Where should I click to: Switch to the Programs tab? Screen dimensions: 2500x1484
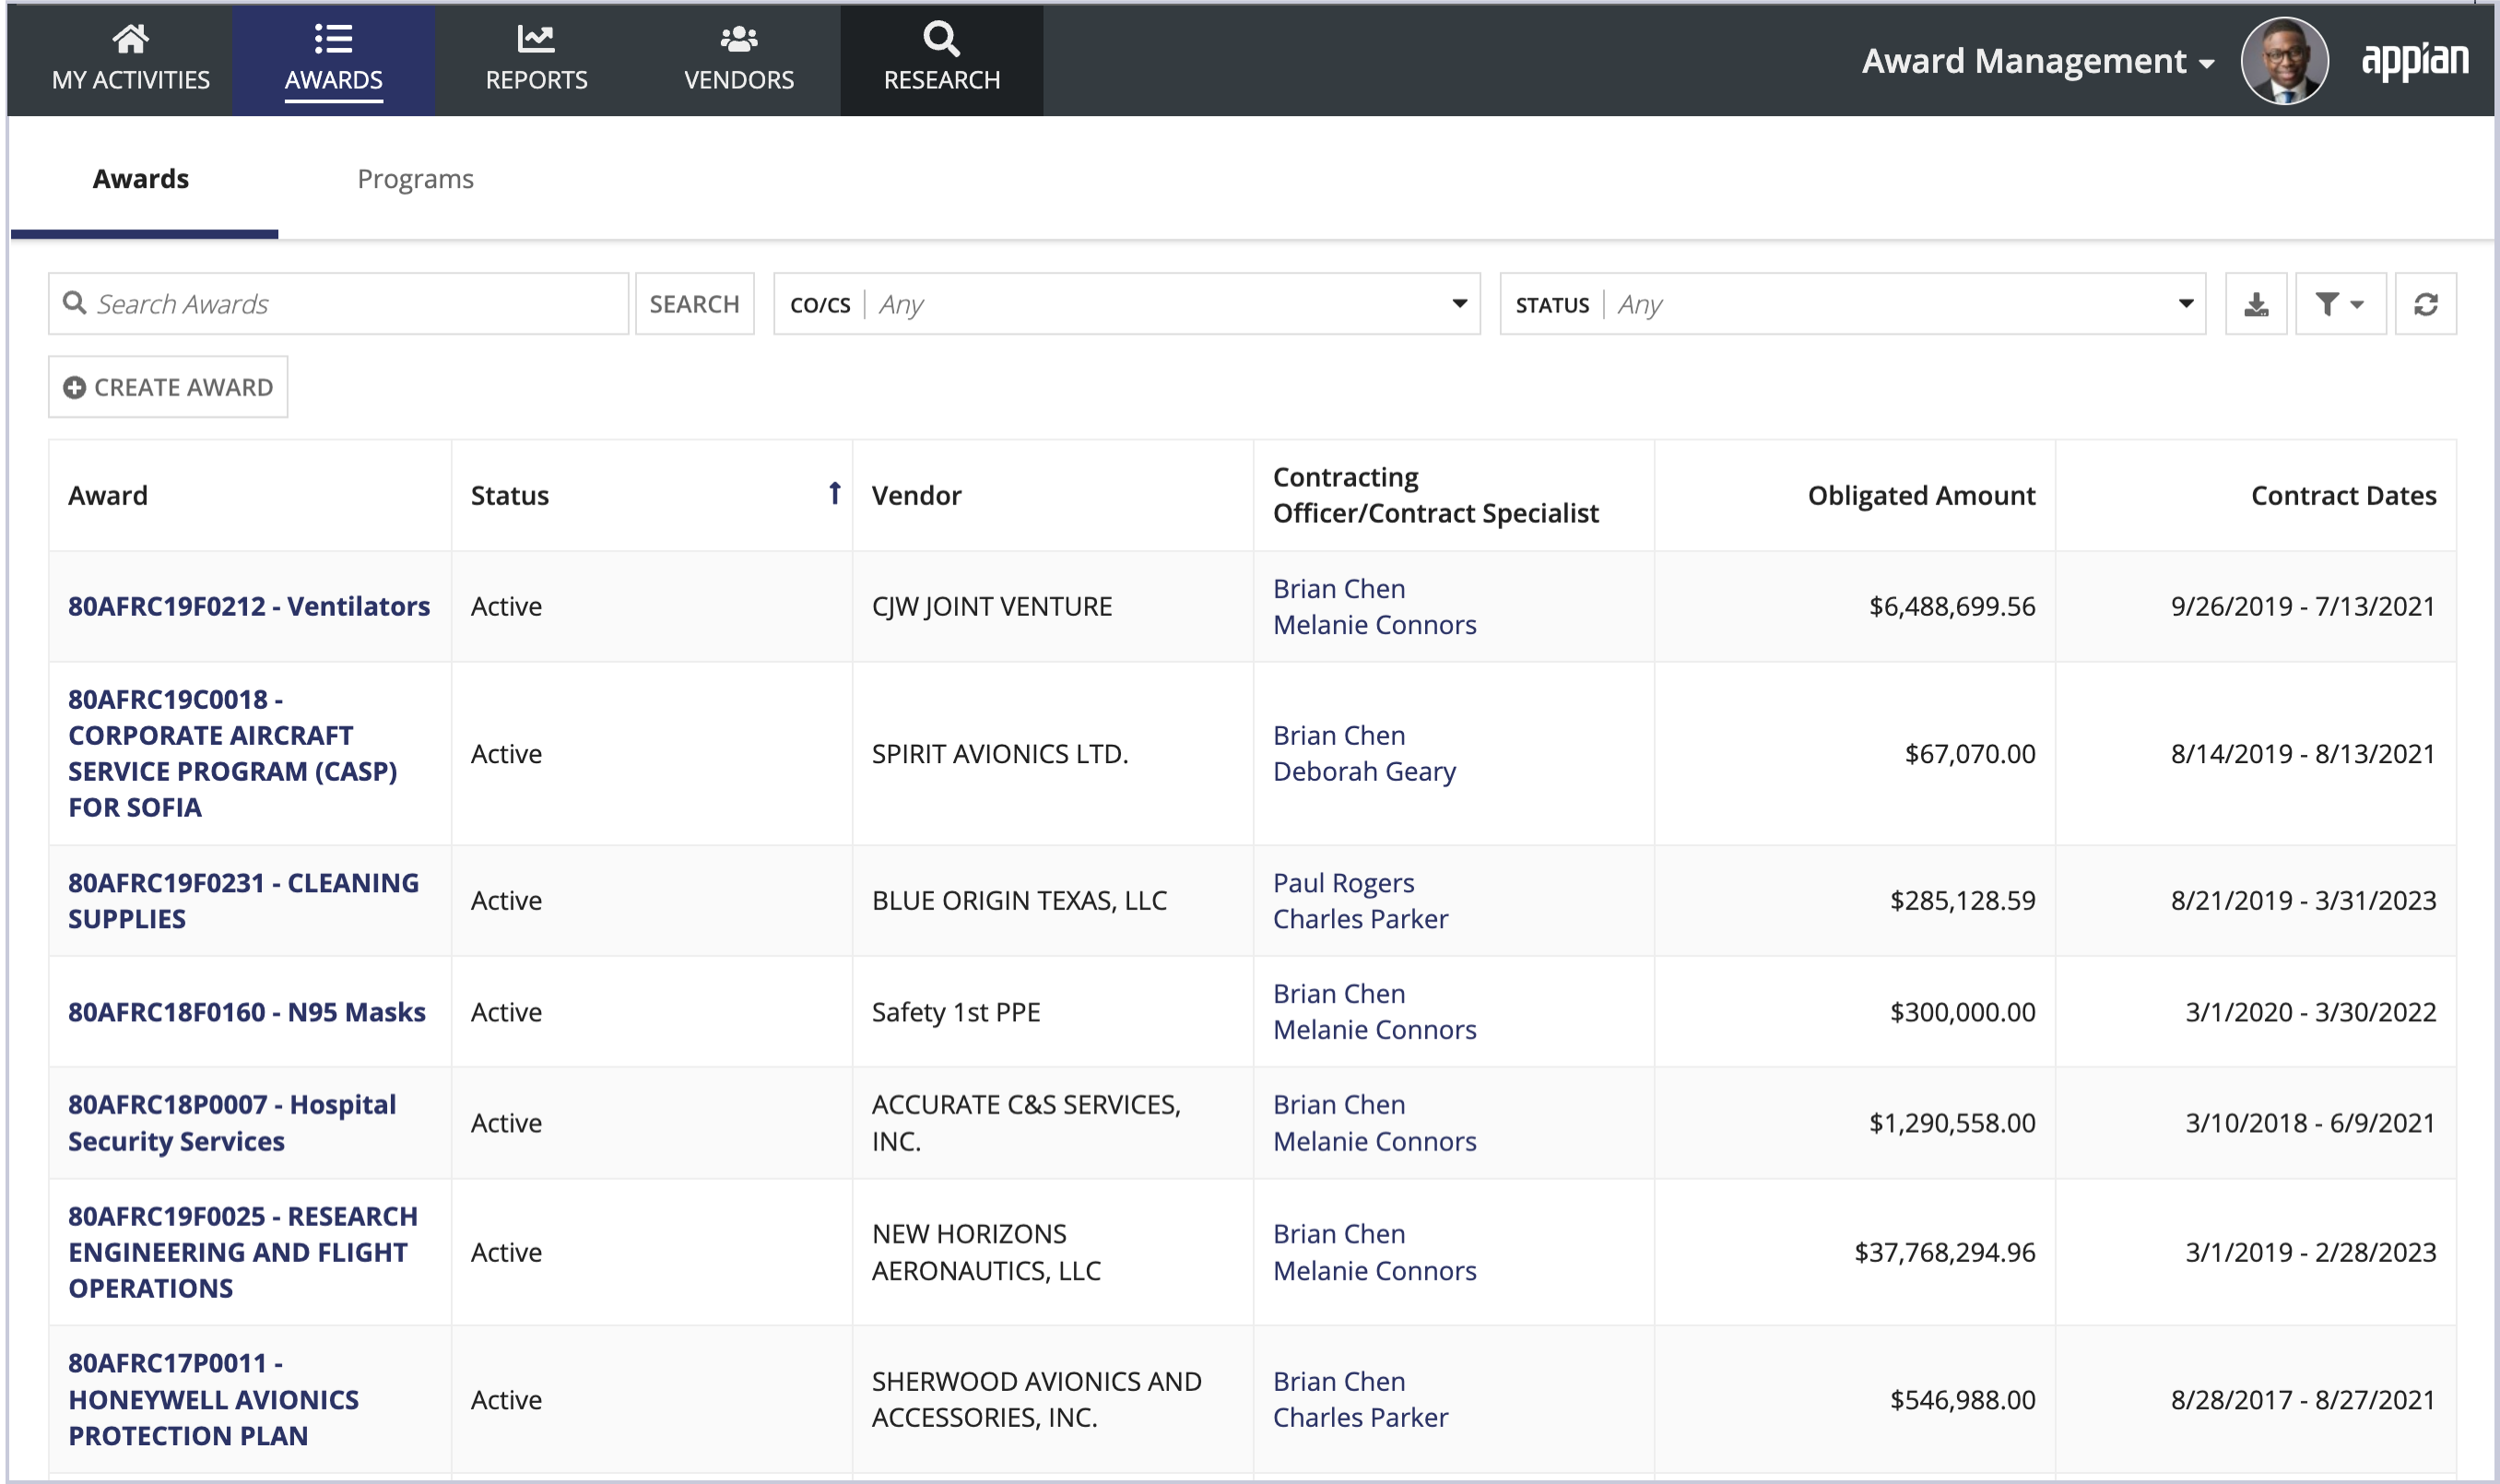point(413,177)
